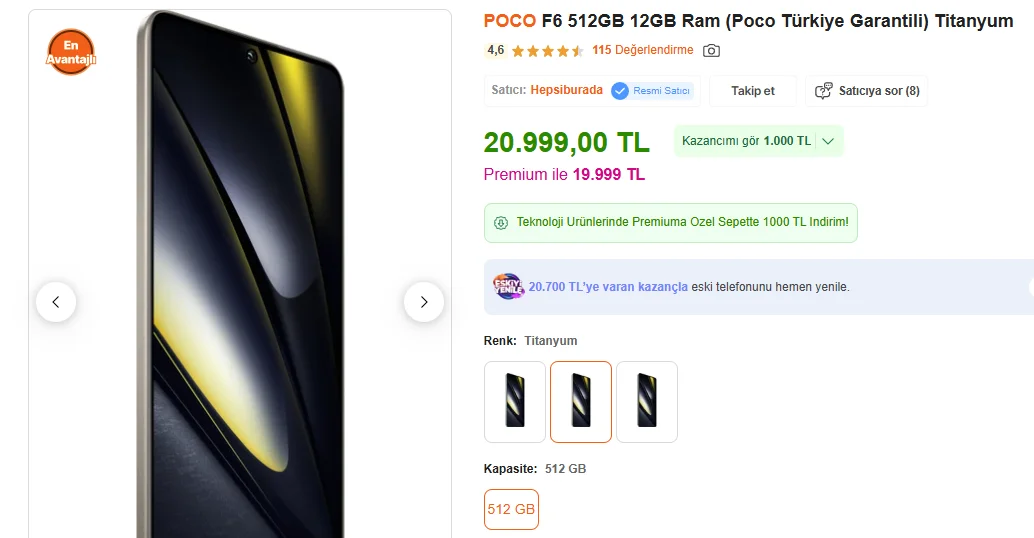Click the Eskiyi Yenile round logo
Viewport: 1034px width, 538px height.
508,287
